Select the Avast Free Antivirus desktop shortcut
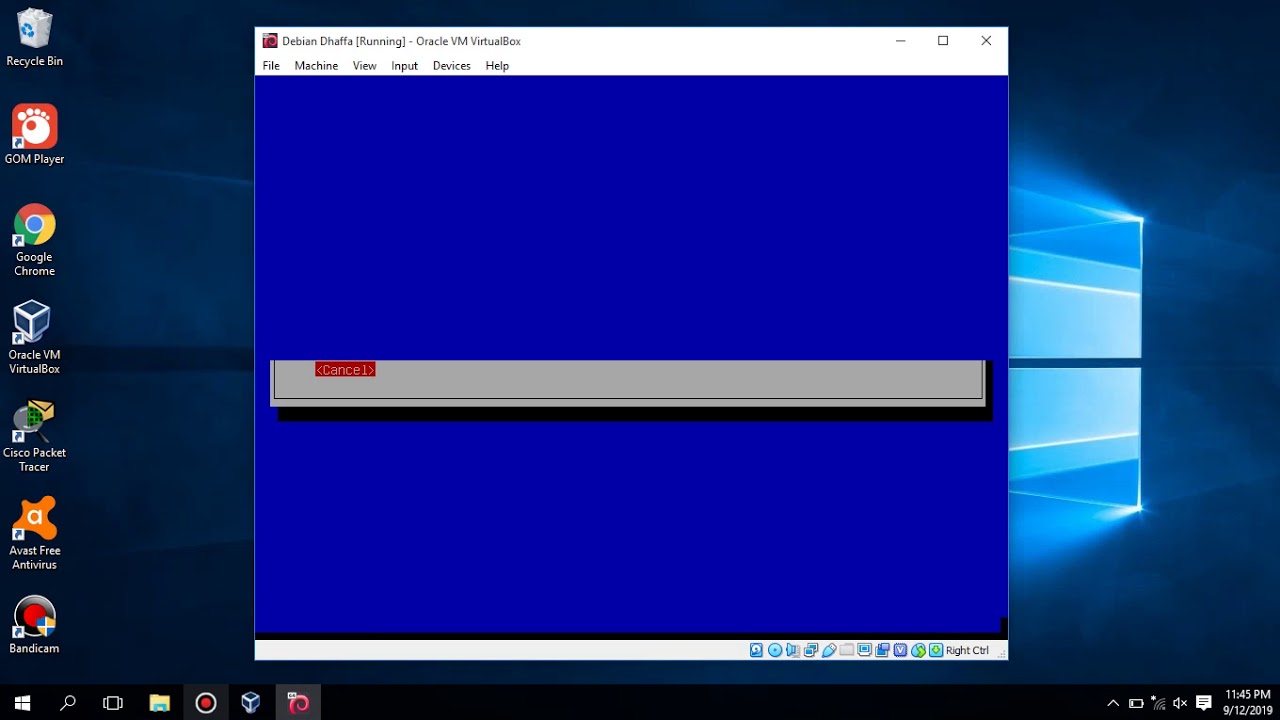The height and width of the screenshot is (720, 1280). [x=34, y=534]
